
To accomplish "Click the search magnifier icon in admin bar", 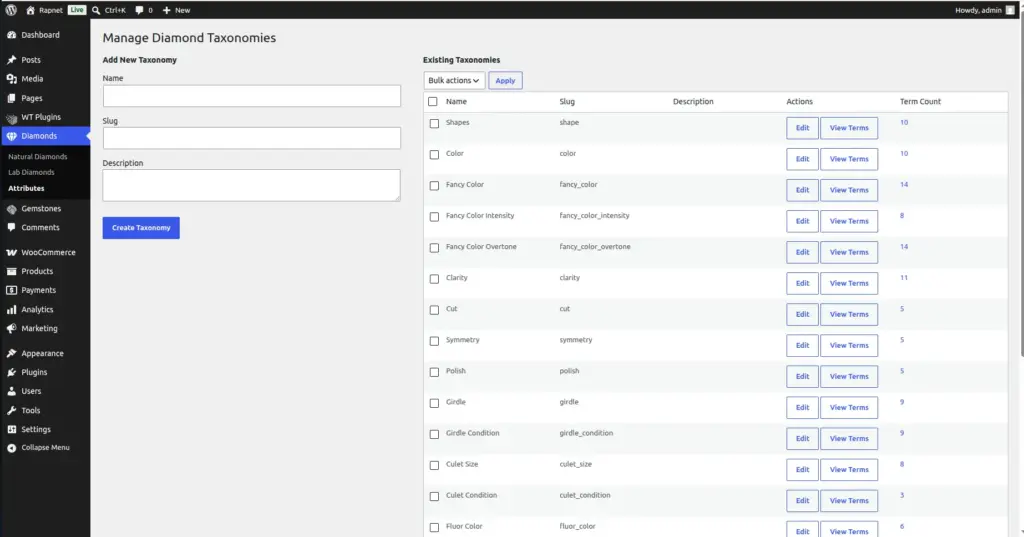I will click(x=96, y=10).
